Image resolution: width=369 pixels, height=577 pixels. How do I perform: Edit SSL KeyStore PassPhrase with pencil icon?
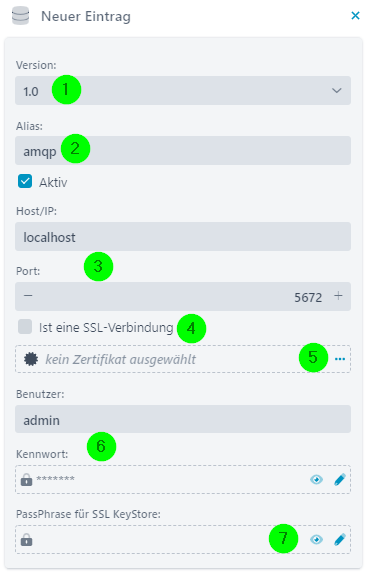(340, 539)
